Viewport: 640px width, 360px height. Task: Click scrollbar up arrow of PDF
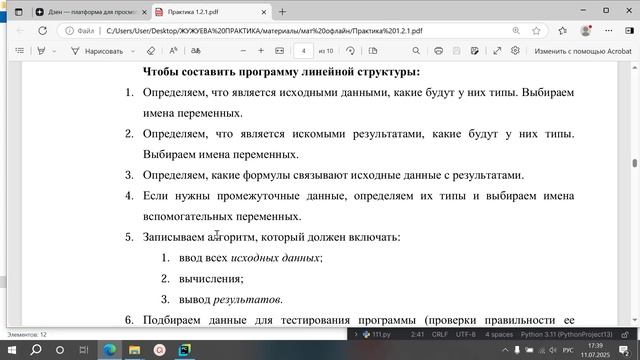[634, 67]
